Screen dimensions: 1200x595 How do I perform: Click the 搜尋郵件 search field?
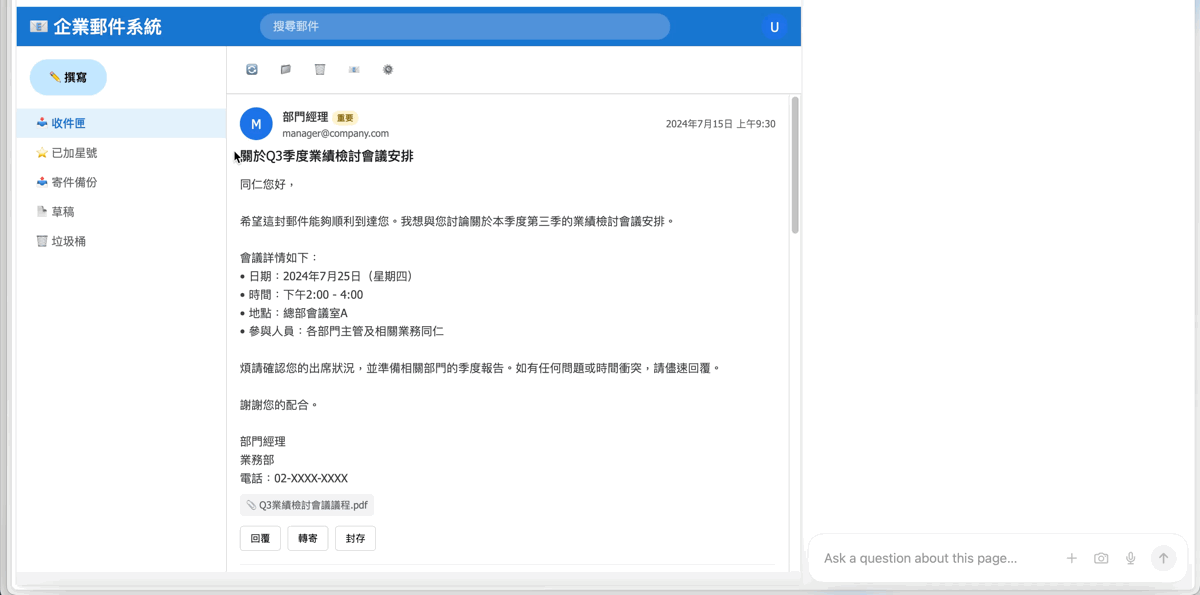click(x=465, y=26)
